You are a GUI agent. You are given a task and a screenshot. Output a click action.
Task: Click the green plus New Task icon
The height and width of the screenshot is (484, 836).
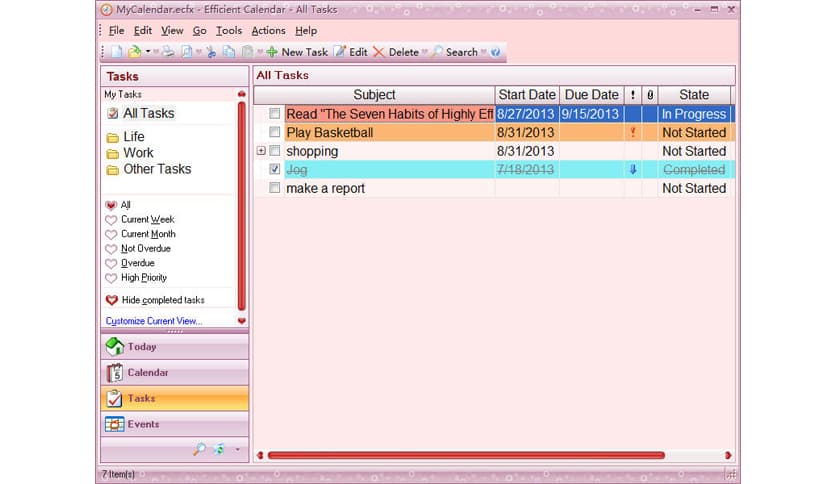(272, 52)
